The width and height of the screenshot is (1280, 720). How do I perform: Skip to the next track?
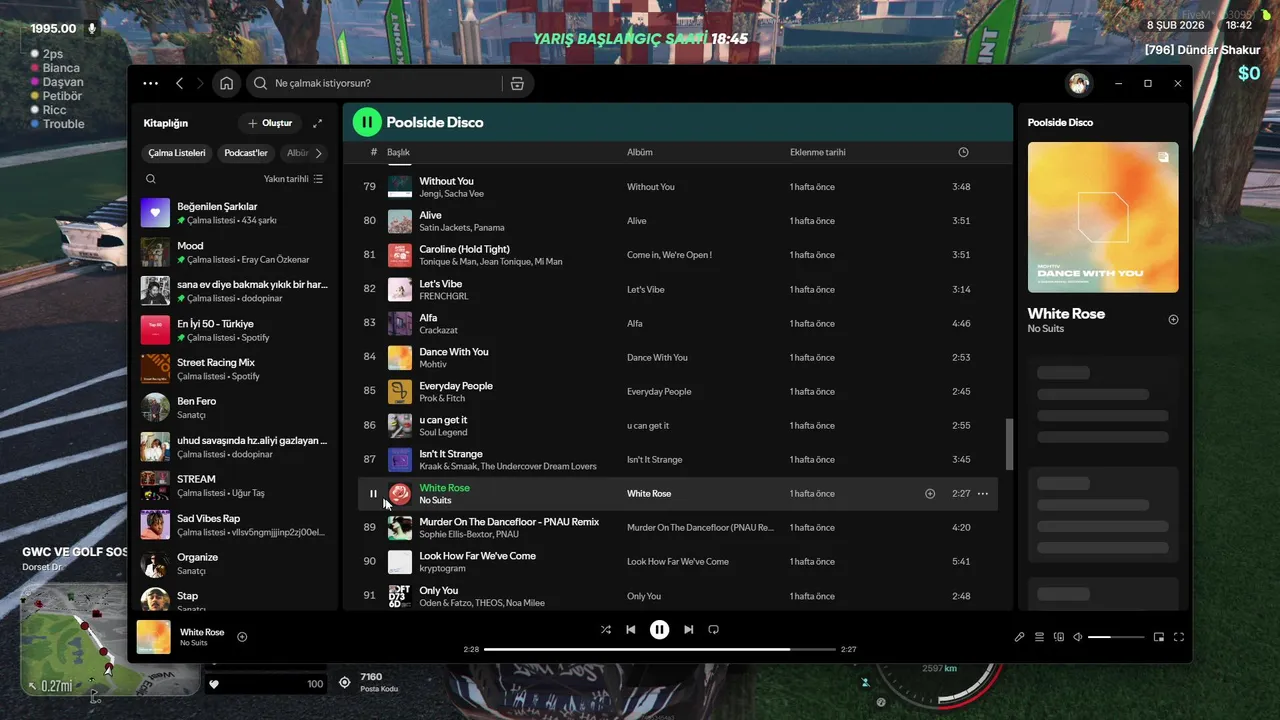tap(688, 630)
